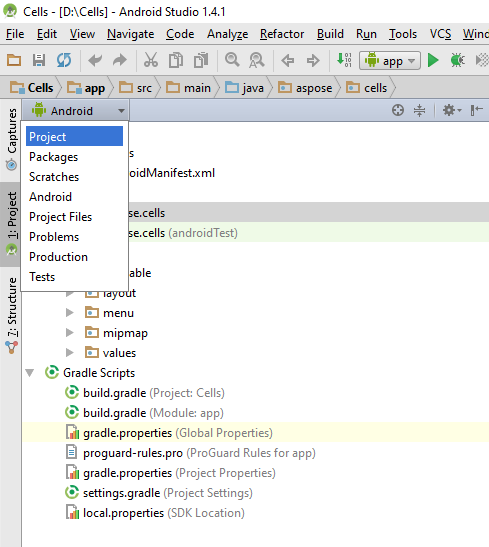Click the Paste clipboard icon
This screenshot has width=489, height=547.
click(201, 60)
